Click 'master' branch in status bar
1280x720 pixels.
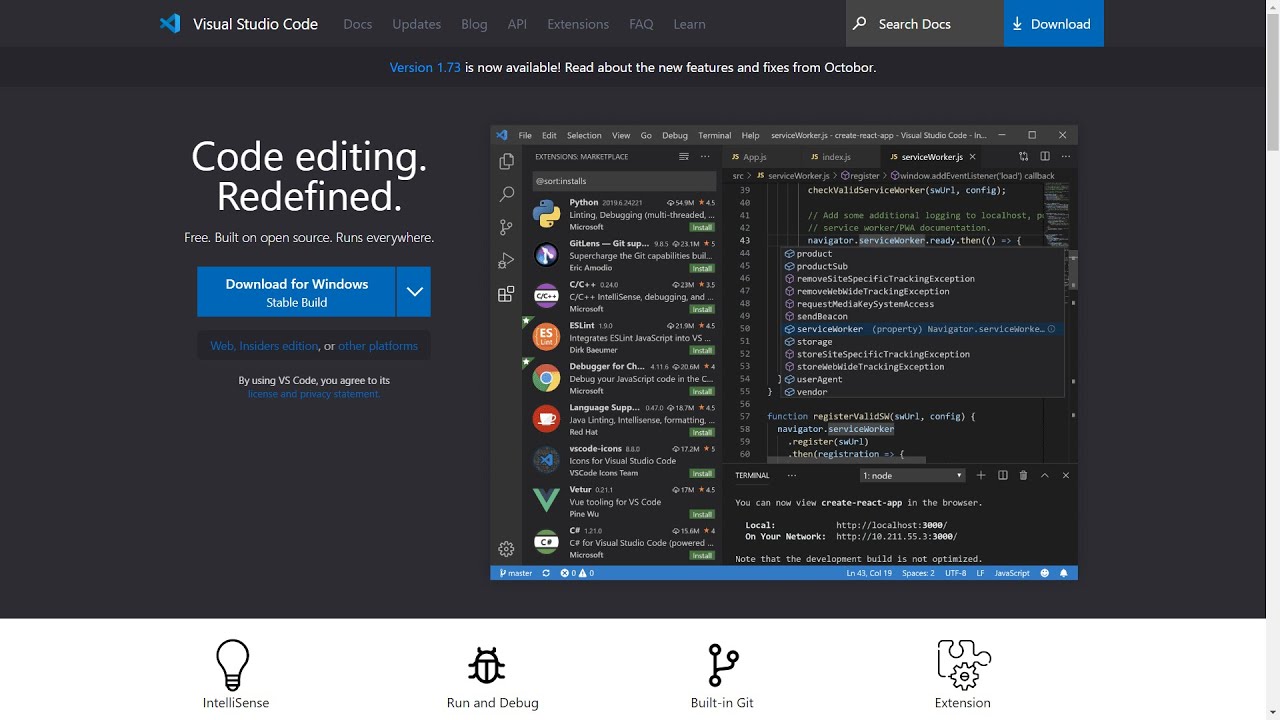[x=516, y=573]
